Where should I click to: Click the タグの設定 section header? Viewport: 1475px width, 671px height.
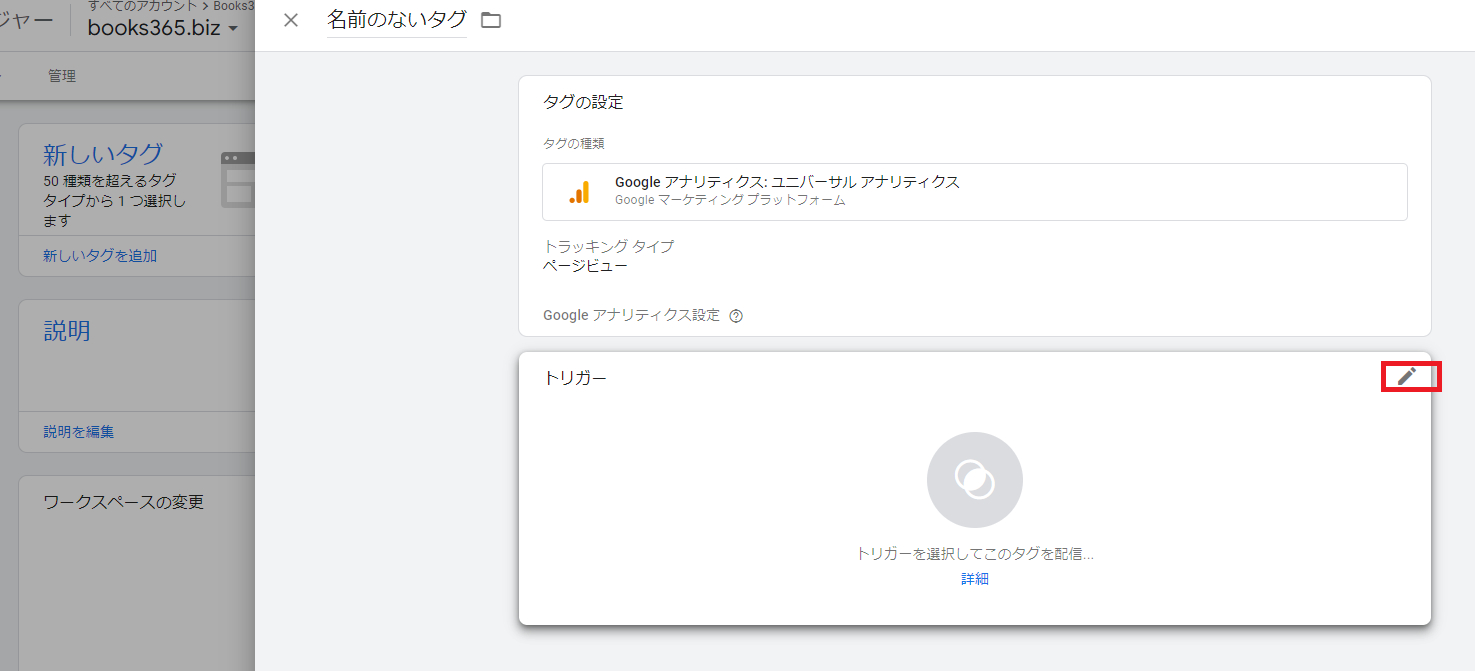(x=582, y=101)
